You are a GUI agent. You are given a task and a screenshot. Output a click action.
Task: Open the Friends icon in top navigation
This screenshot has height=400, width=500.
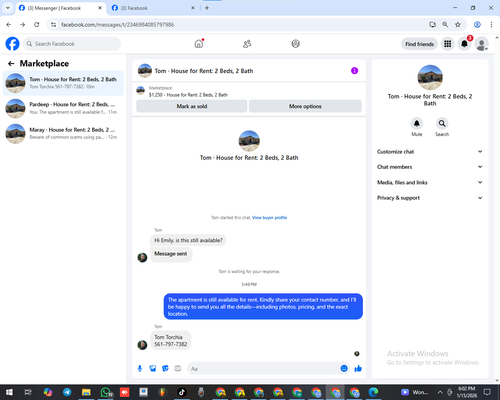[247, 44]
